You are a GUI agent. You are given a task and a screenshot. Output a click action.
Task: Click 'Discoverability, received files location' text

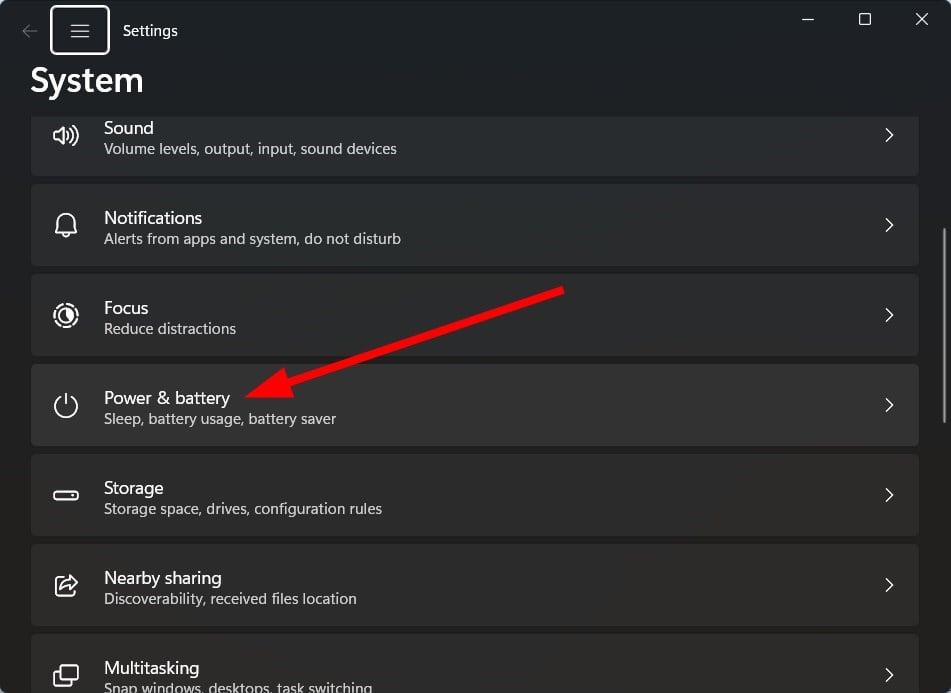[230, 599]
